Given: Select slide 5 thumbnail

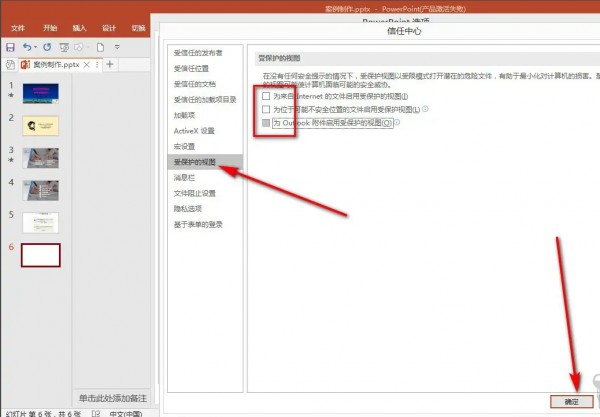Looking at the screenshot, I should tap(41, 223).
